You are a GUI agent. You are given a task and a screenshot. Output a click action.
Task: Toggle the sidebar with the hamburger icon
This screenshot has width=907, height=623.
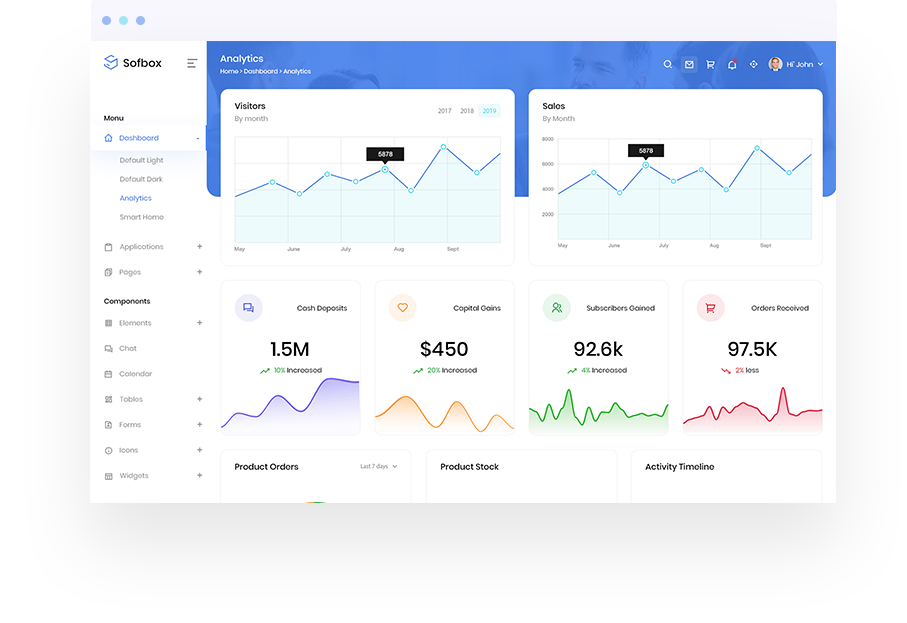[x=192, y=63]
